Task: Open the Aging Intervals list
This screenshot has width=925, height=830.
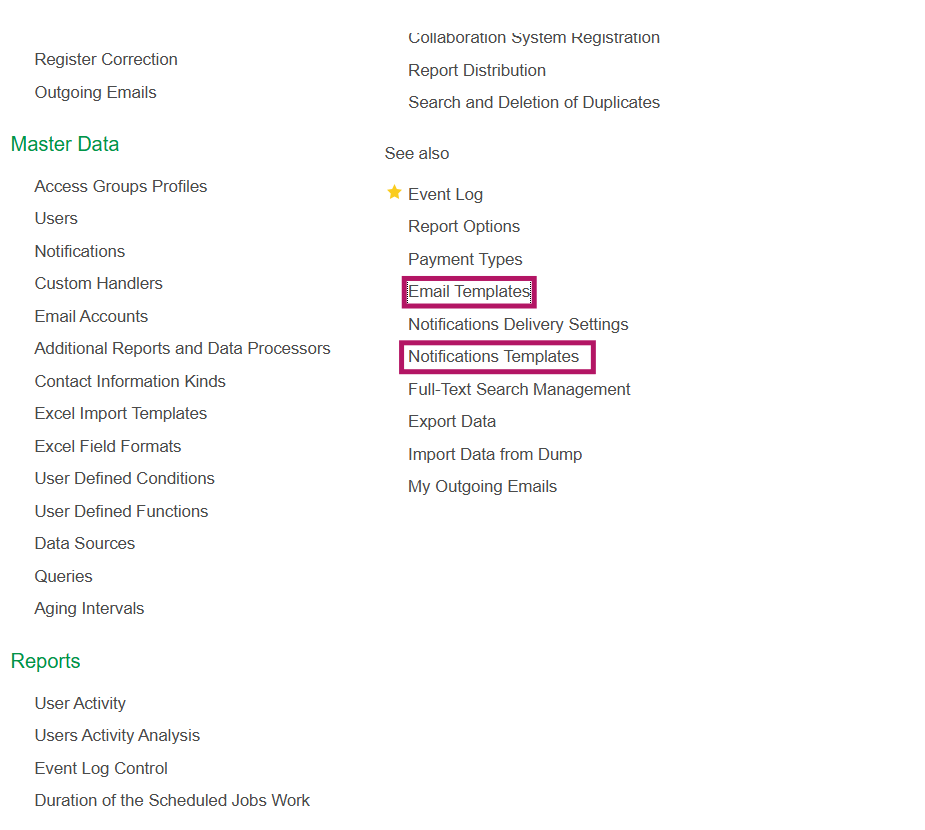Action: (x=89, y=609)
